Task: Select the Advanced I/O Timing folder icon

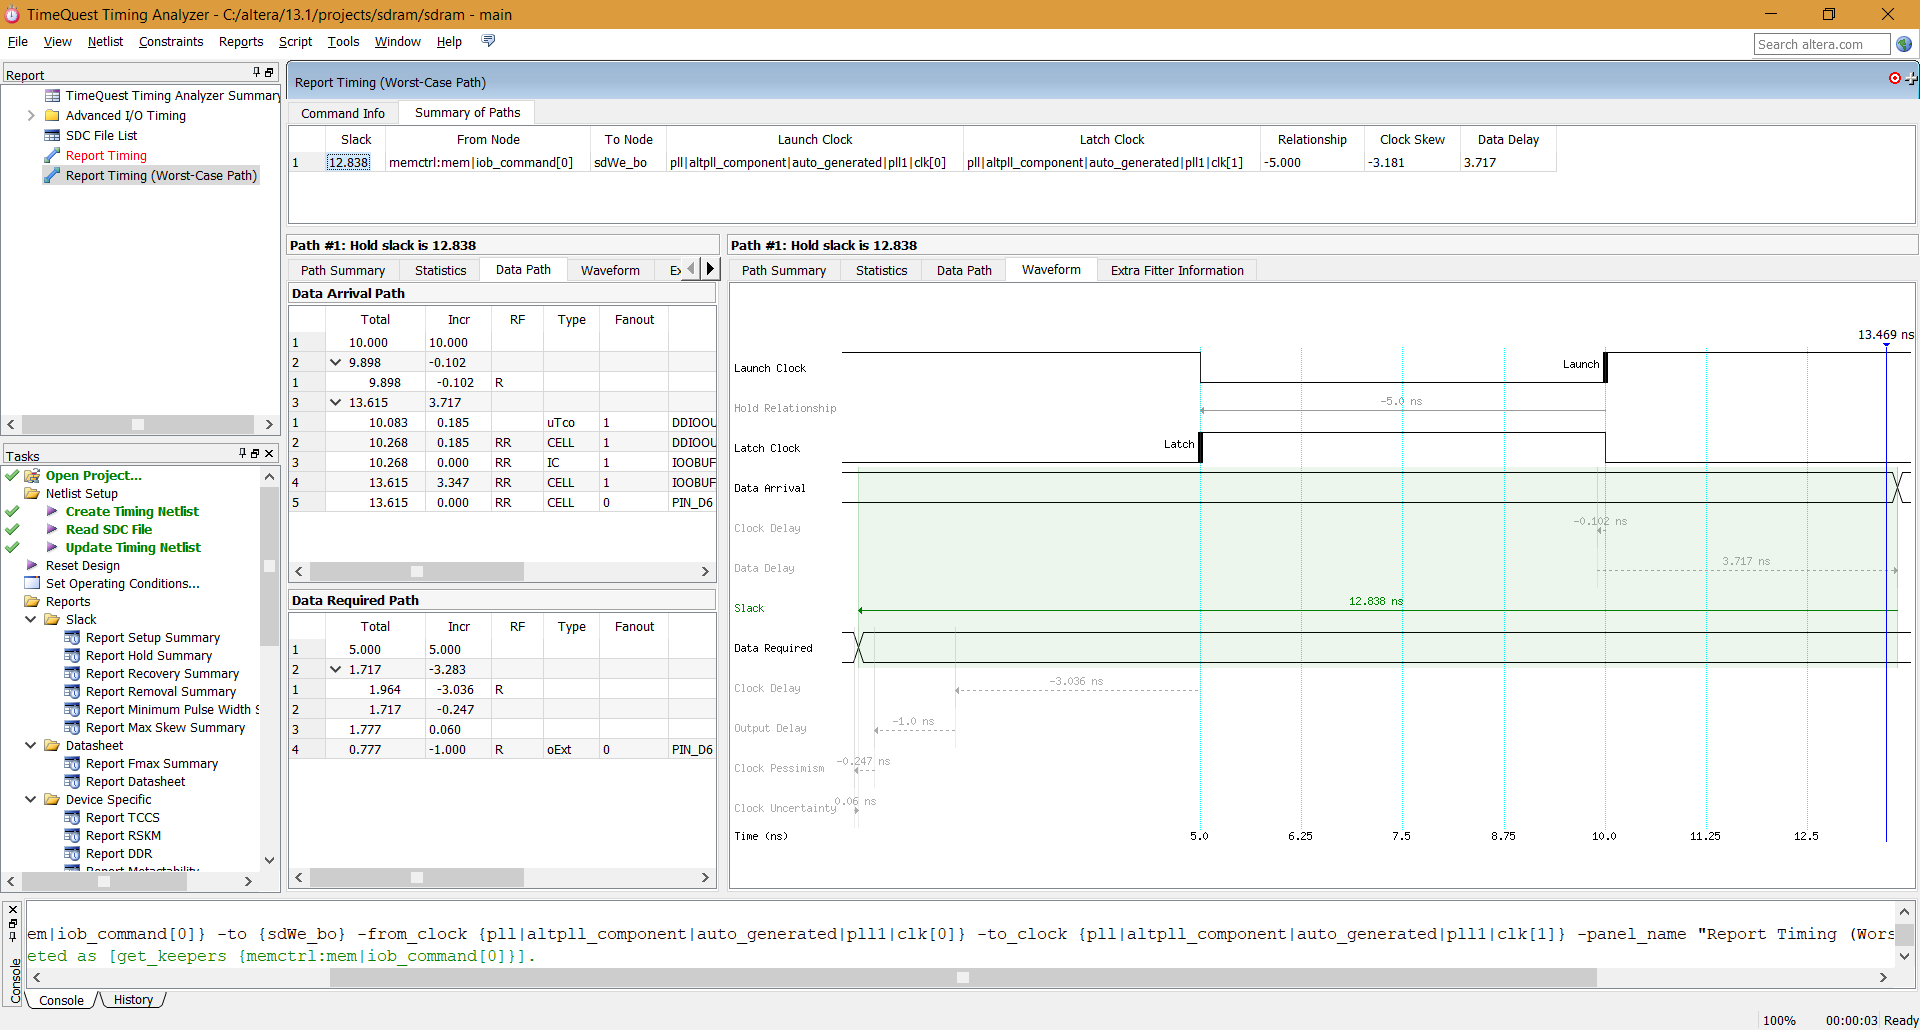Action: coord(52,116)
